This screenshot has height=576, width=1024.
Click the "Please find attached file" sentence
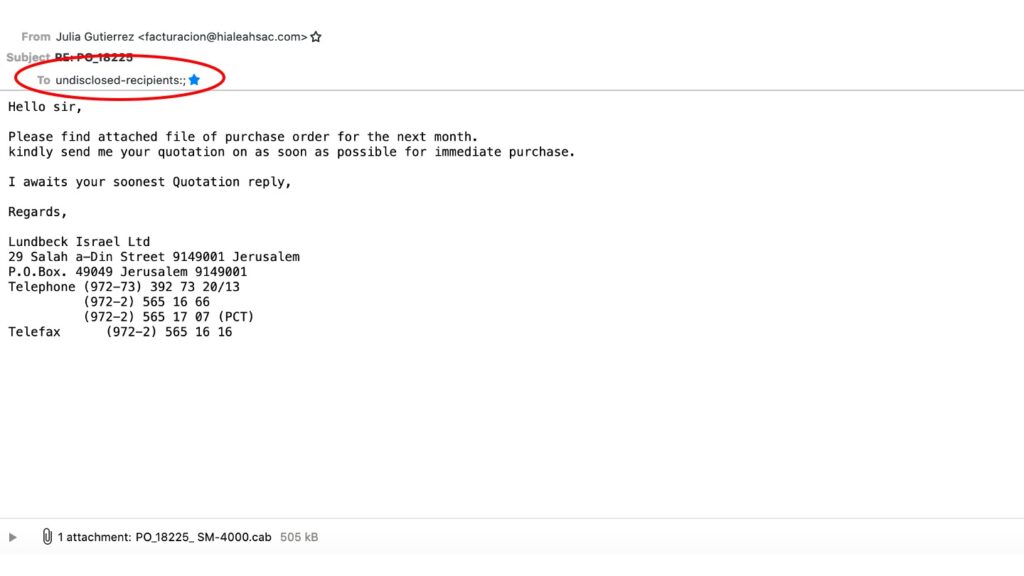click(243, 136)
